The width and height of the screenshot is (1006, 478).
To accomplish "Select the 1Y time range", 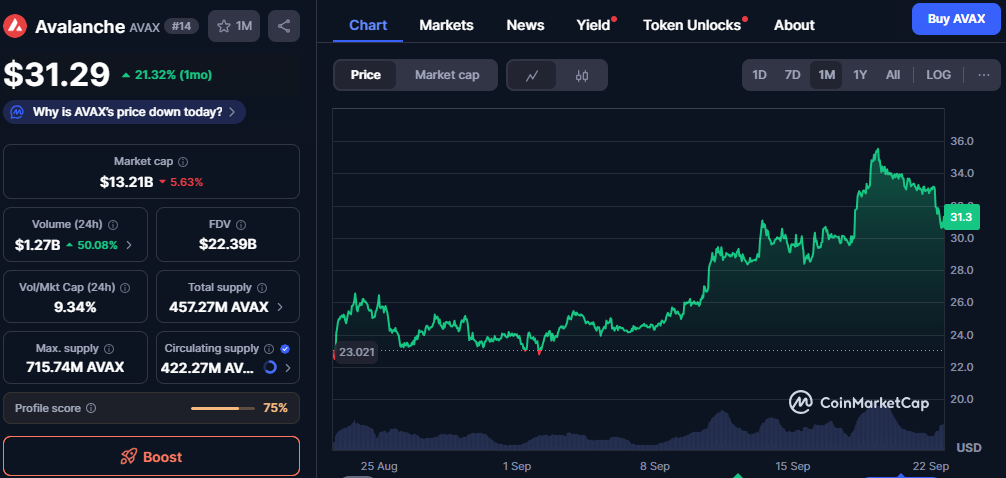I will tap(860, 75).
